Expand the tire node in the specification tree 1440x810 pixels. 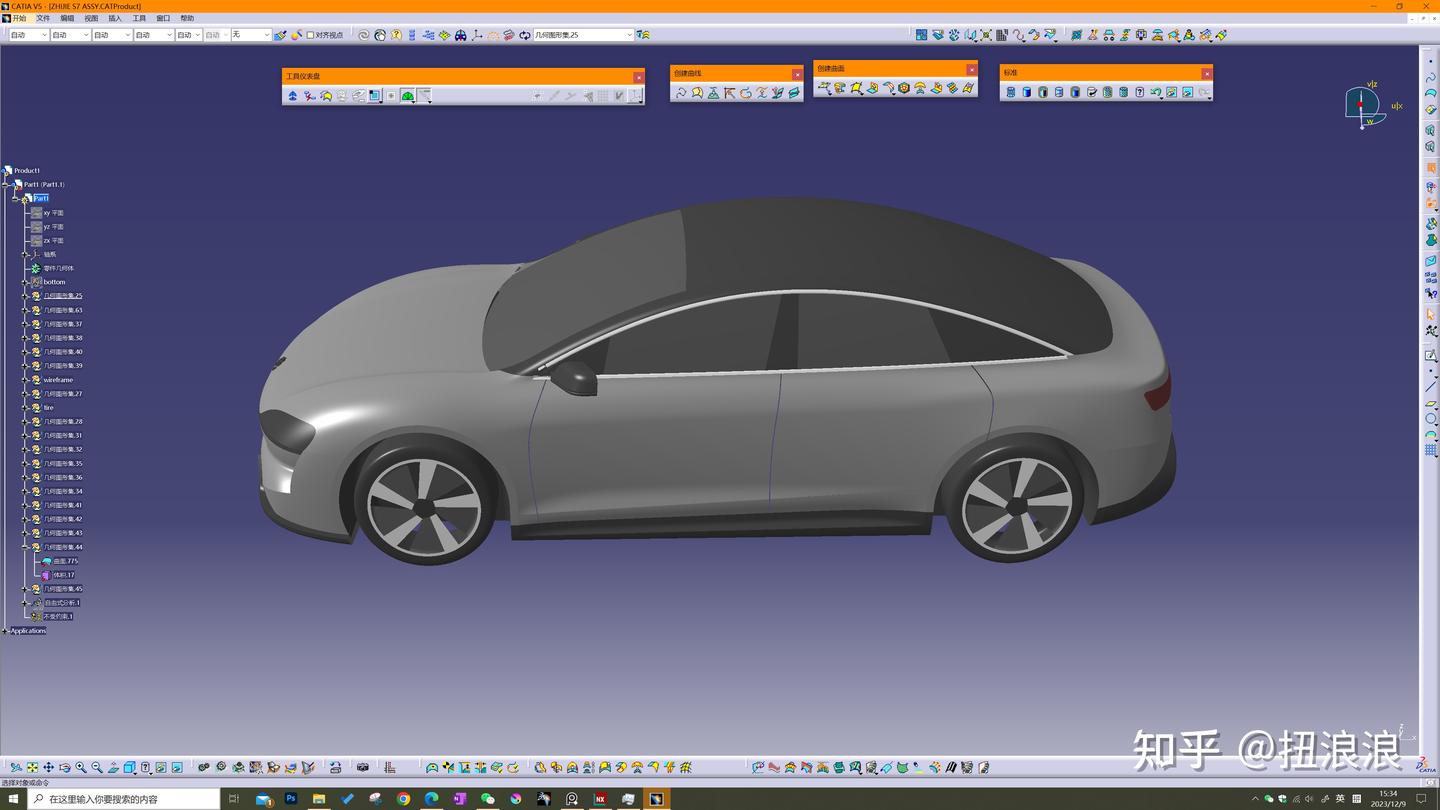point(25,407)
